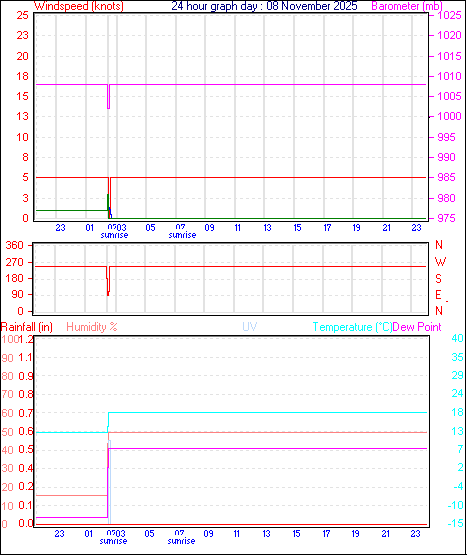Click temperature axis value 24

457,394
